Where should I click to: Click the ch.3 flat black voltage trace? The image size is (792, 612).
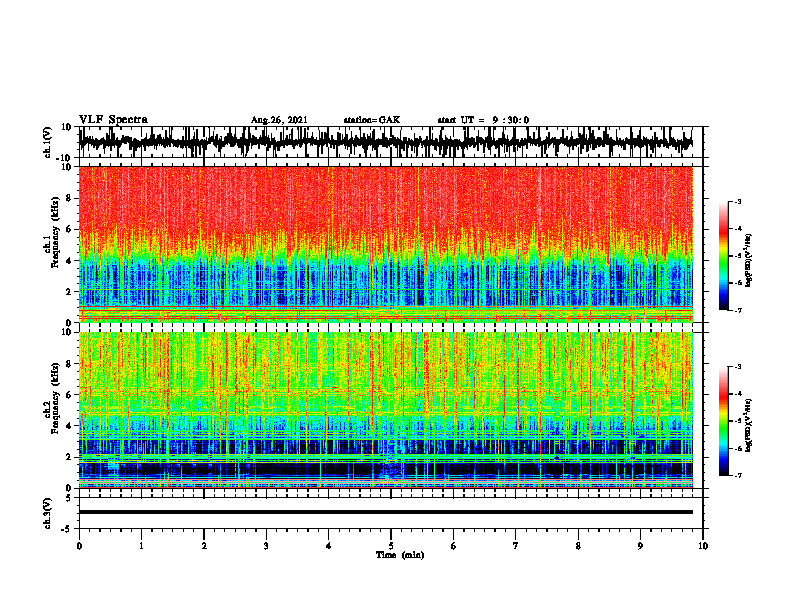(385, 512)
